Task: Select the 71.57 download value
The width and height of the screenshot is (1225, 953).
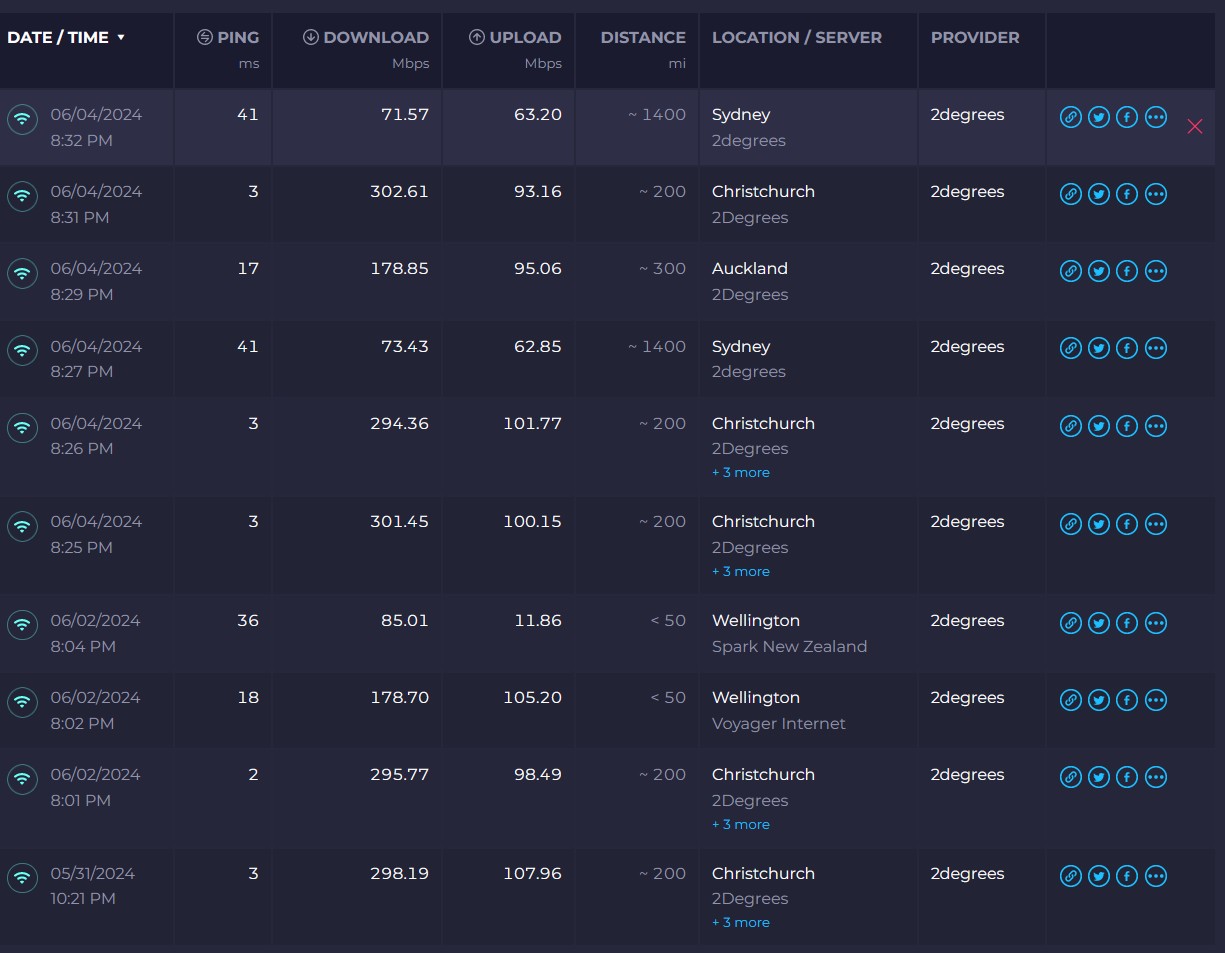Action: (x=405, y=114)
